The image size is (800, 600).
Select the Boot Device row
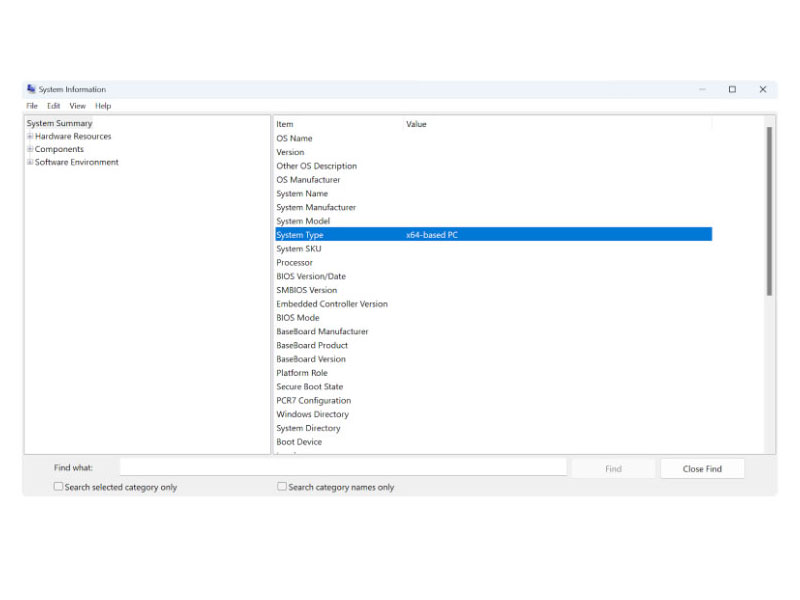pos(493,441)
